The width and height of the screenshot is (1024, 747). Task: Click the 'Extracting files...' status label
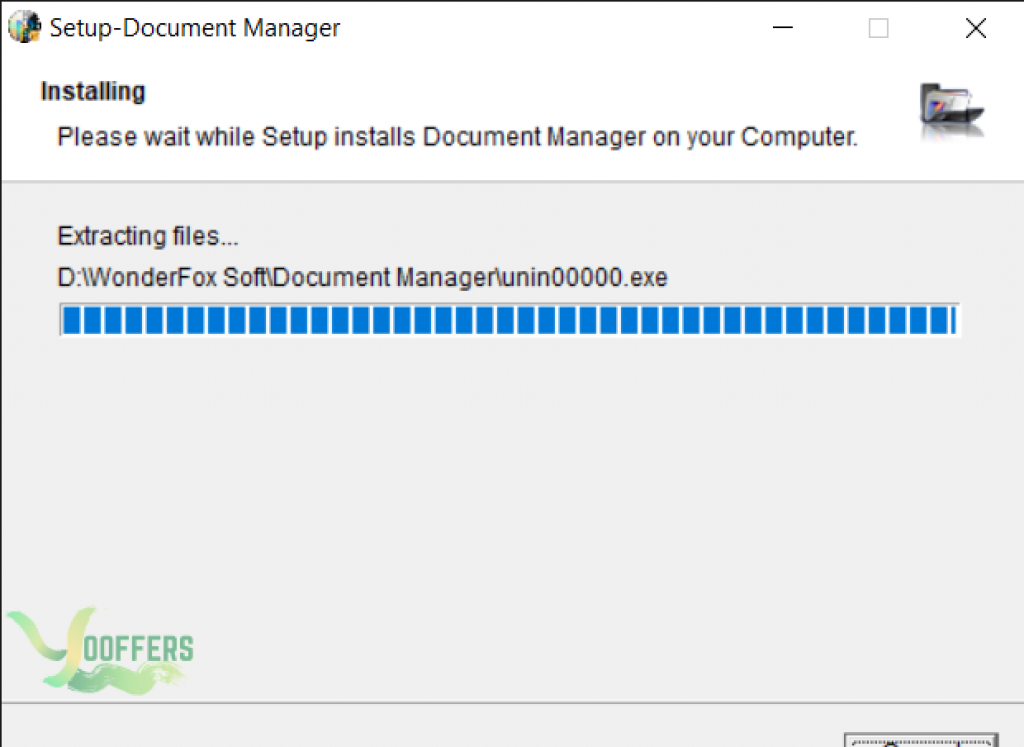pyautogui.click(x=148, y=236)
